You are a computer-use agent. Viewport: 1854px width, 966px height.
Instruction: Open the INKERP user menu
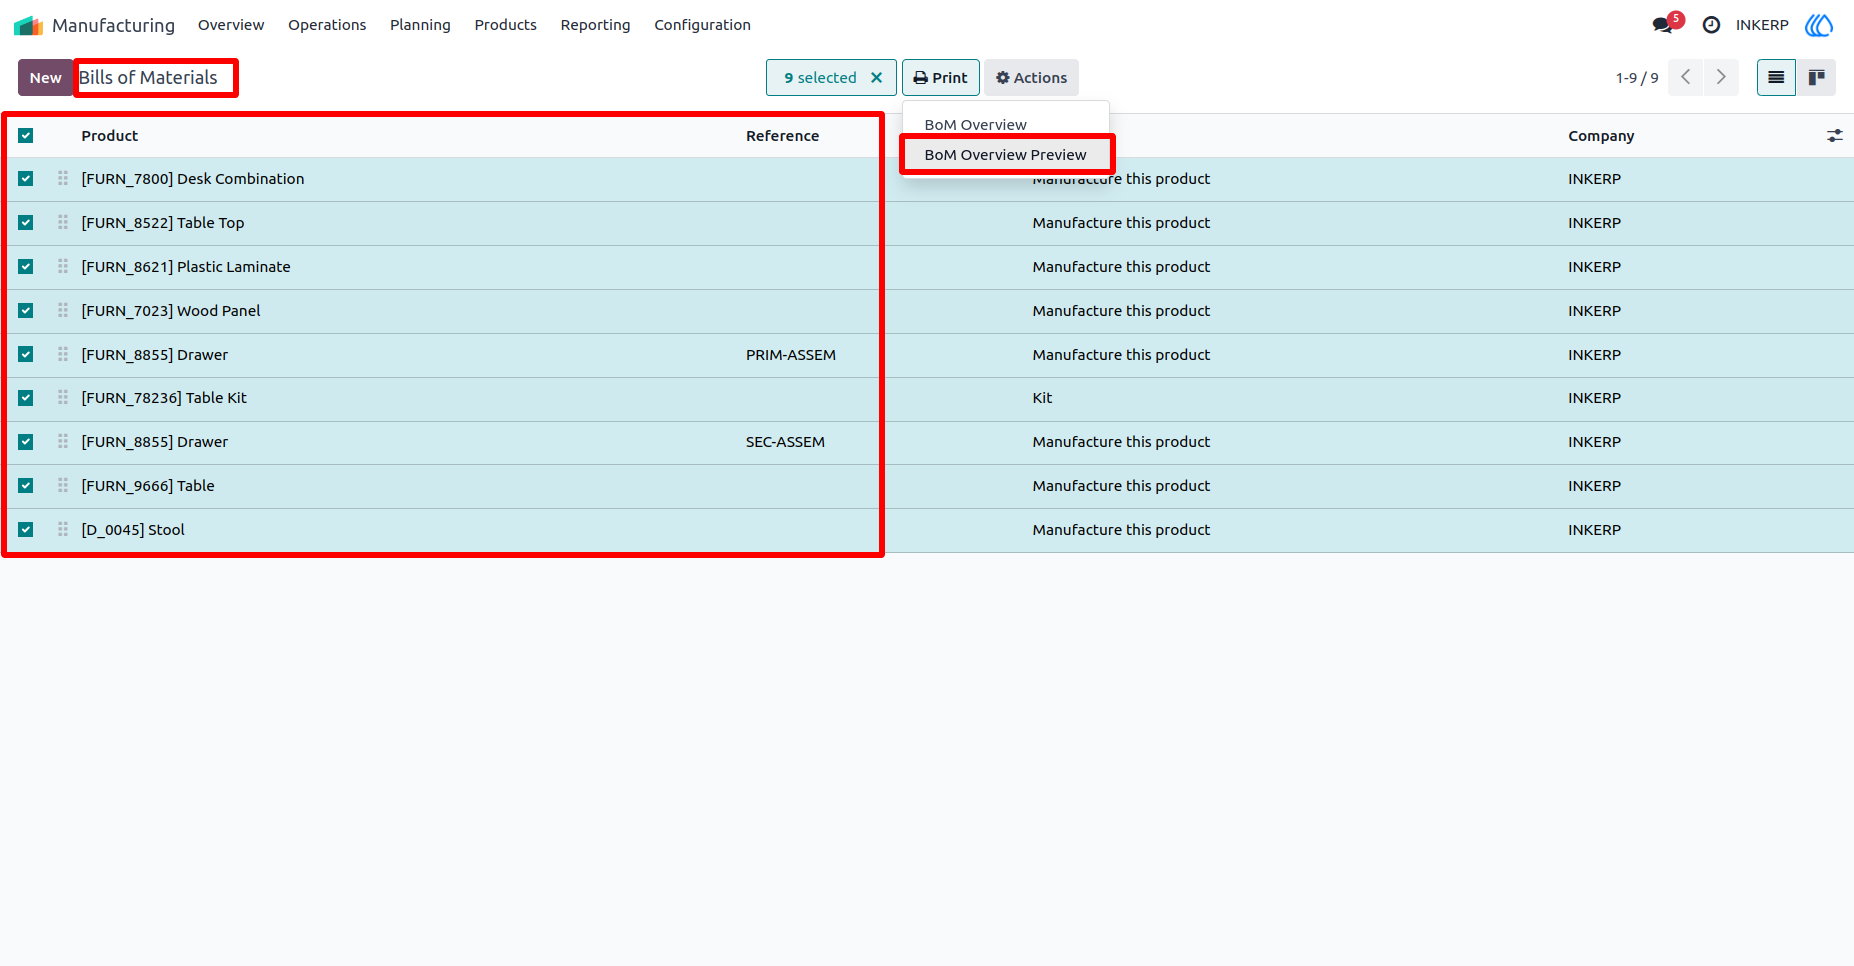[1762, 25]
